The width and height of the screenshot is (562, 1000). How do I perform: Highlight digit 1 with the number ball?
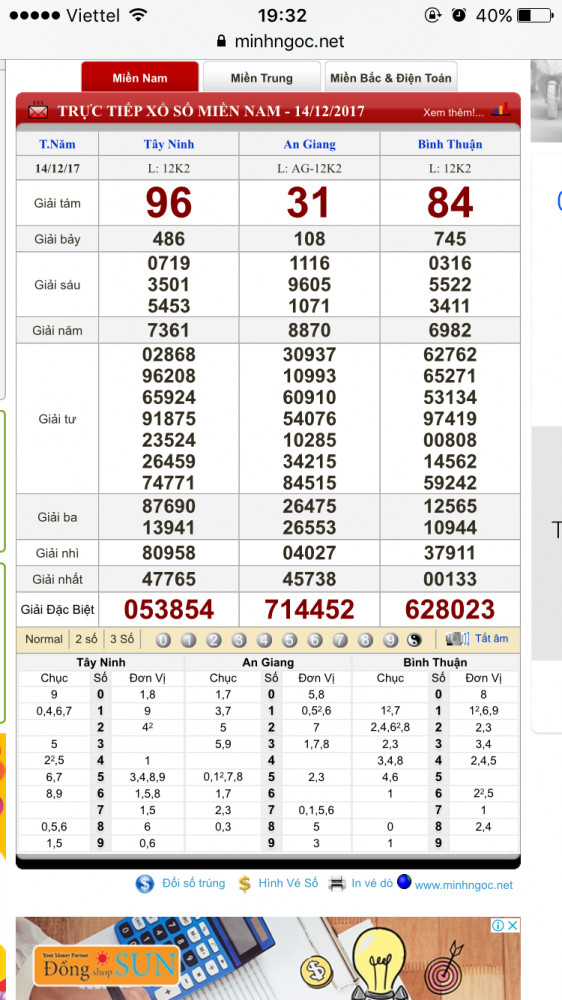coord(188,640)
